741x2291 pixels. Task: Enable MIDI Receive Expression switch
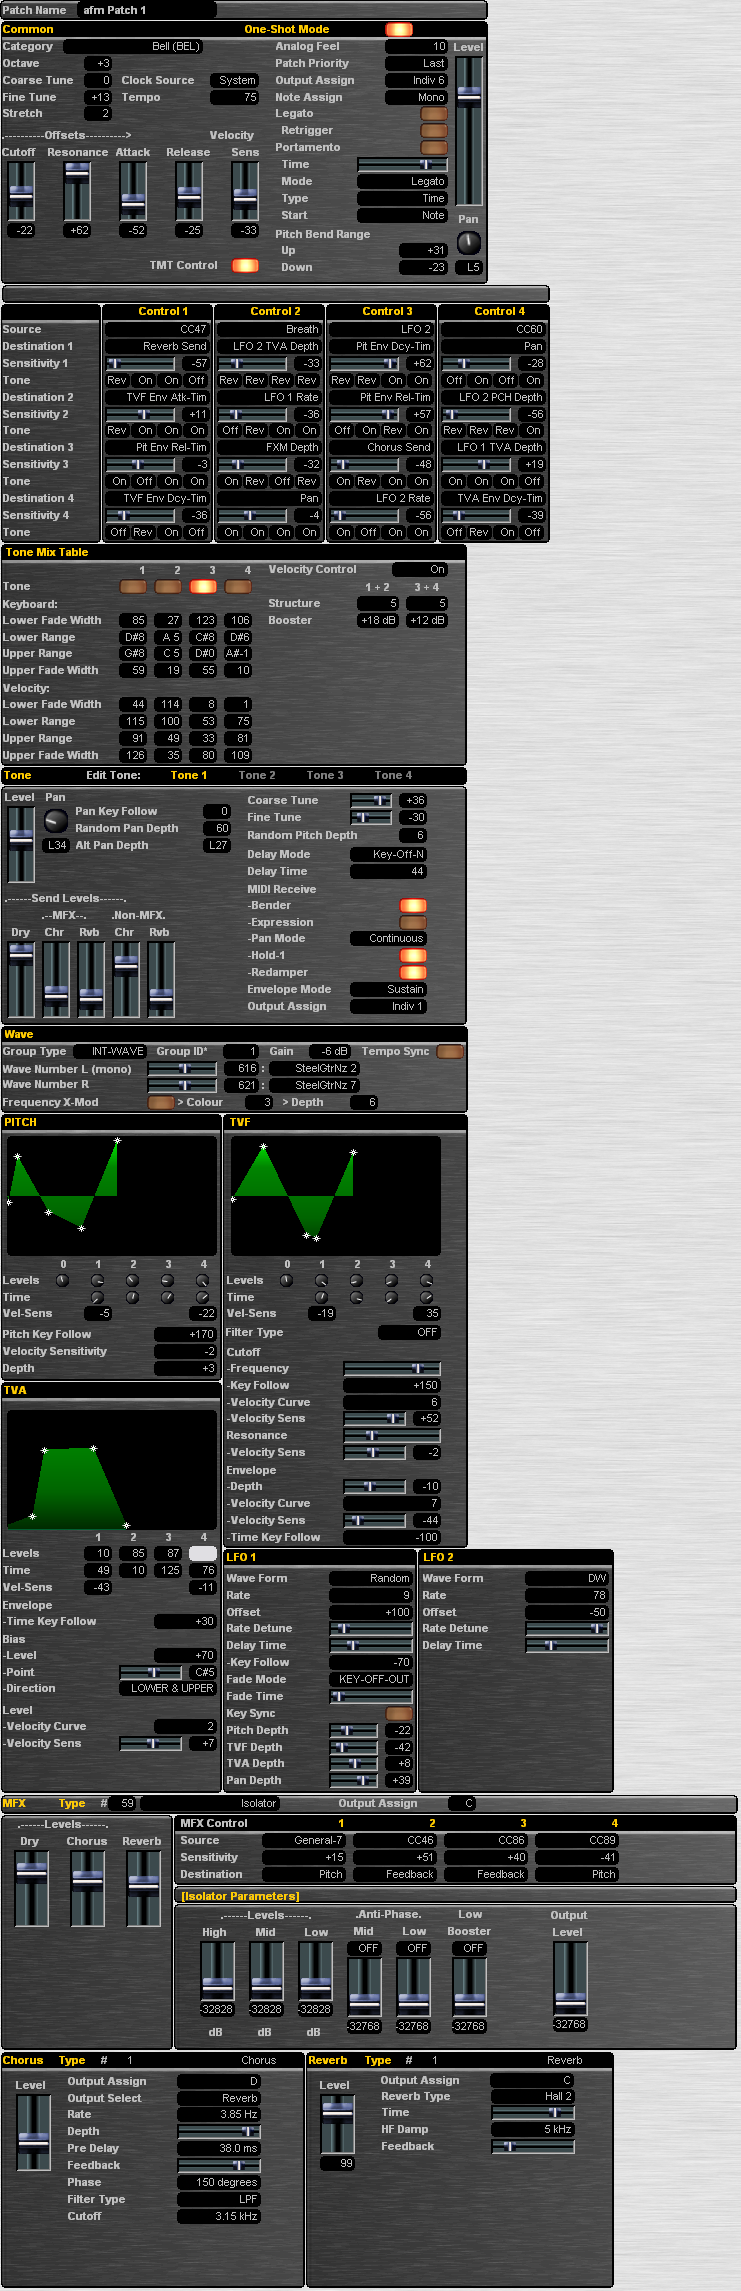click(413, 922)
